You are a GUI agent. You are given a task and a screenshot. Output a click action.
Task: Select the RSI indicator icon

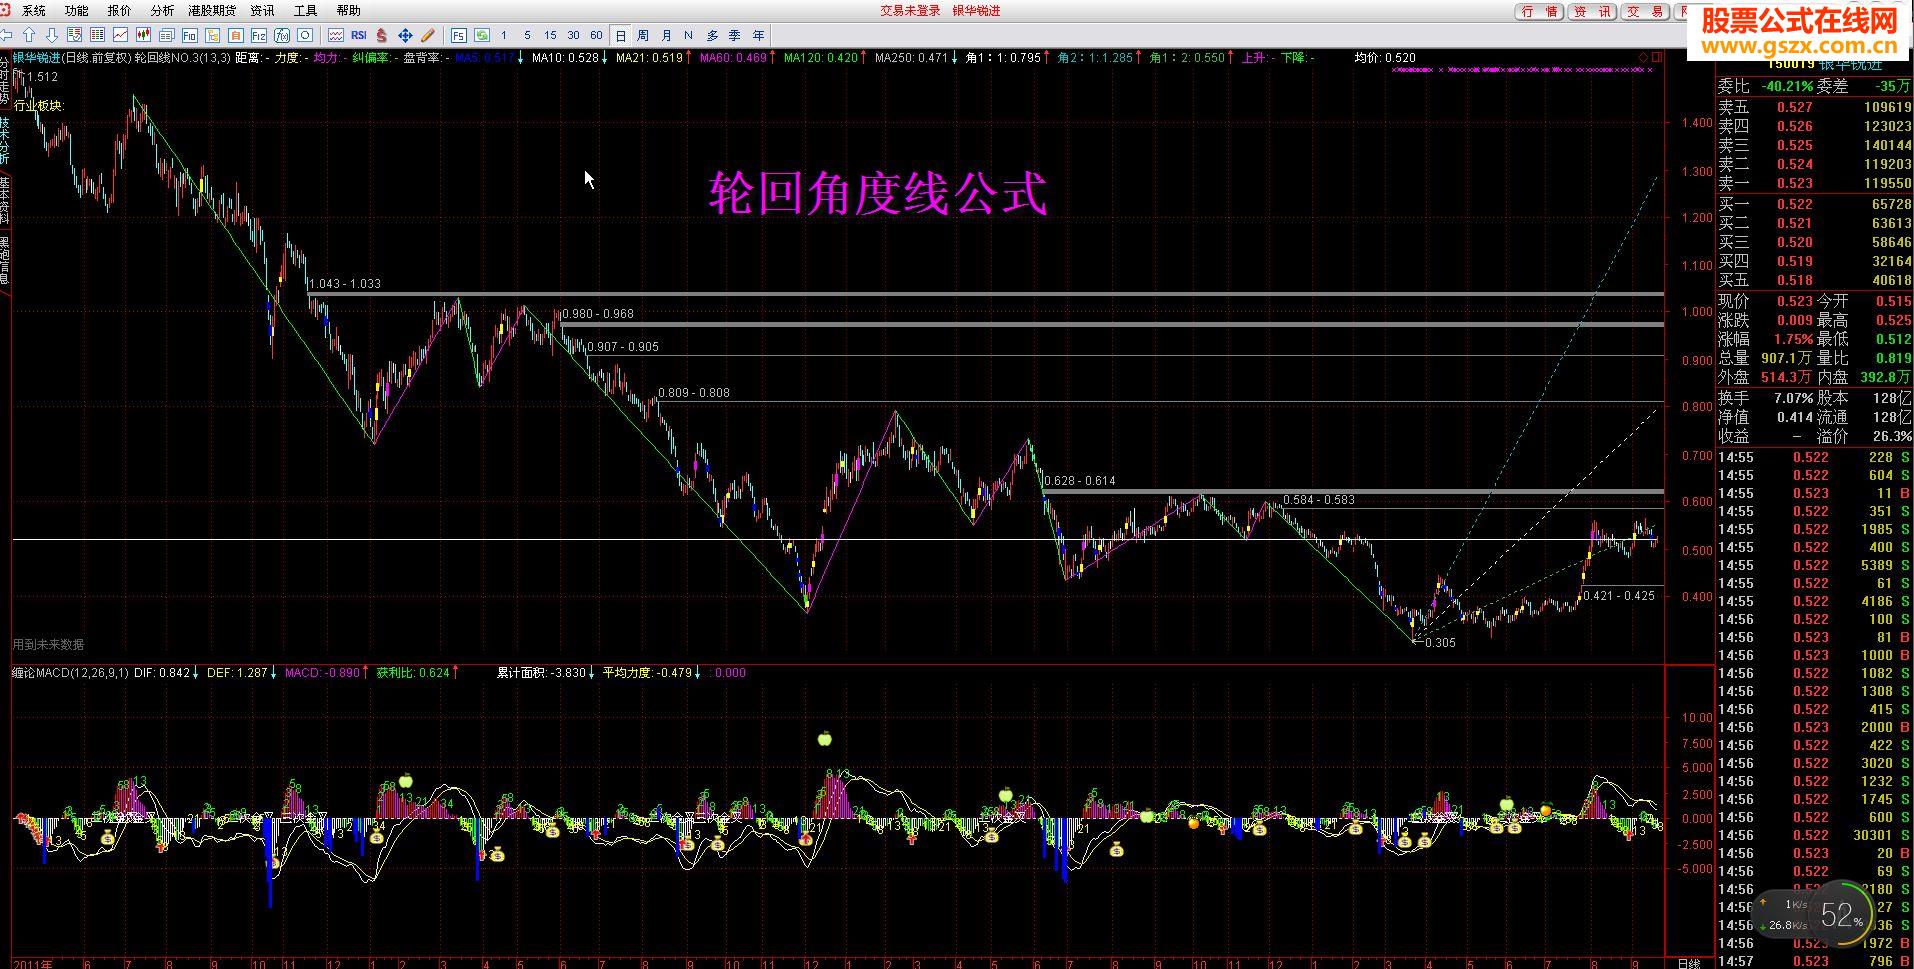tap(359, 35)
